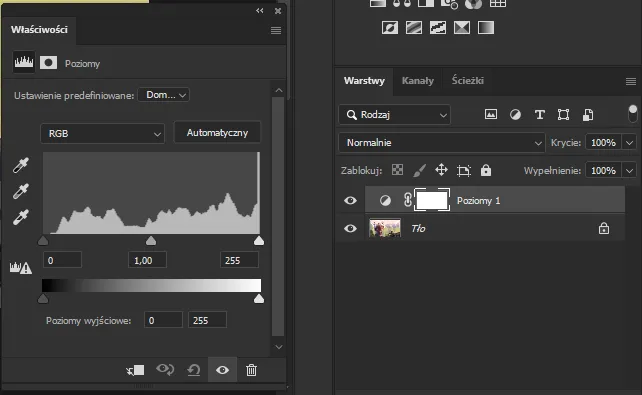Click the Automatyczny button

(217, 133)
